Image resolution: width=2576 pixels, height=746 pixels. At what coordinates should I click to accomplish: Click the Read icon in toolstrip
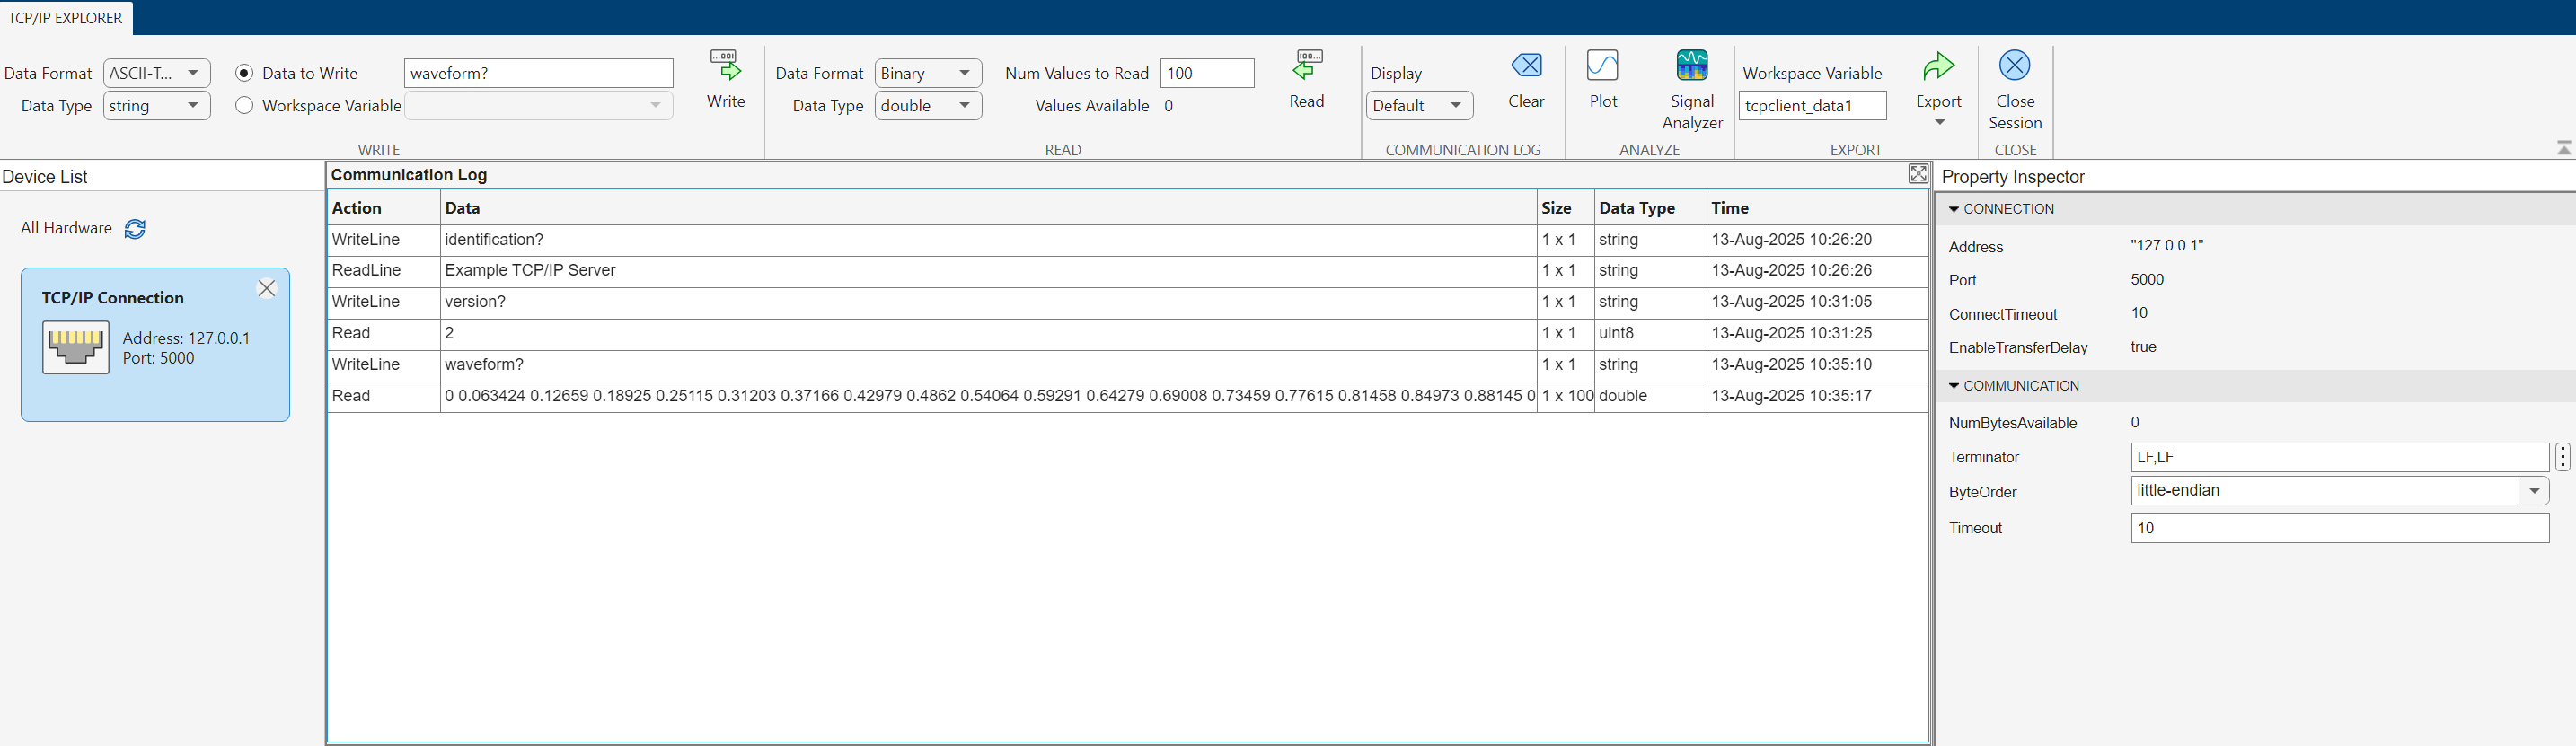tap(1306, 67)
